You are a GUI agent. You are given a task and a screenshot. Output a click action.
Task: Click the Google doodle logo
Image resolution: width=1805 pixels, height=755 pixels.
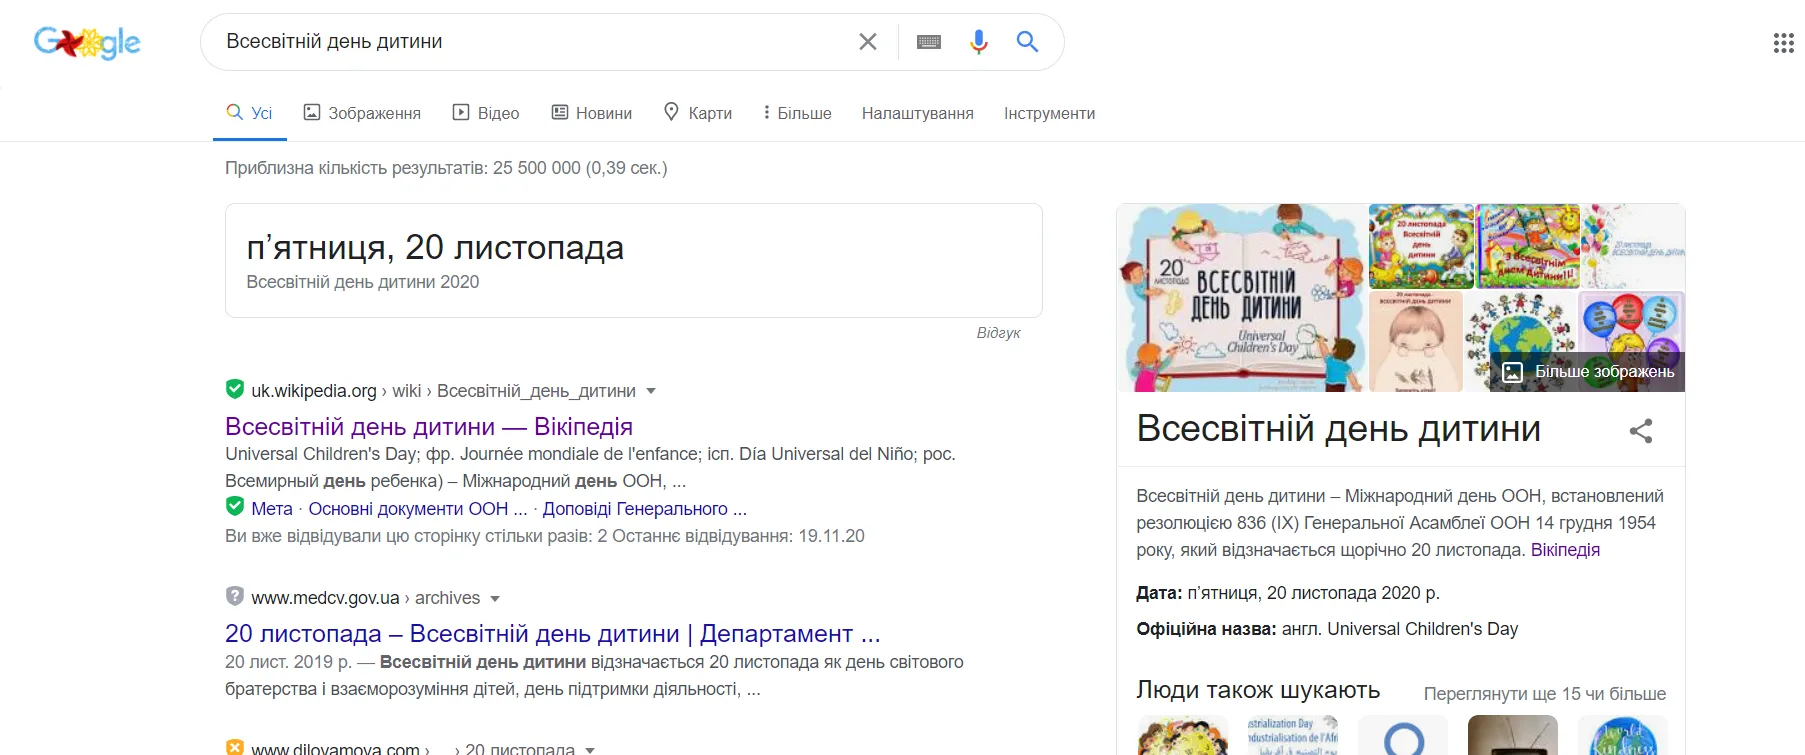[87, 42]
